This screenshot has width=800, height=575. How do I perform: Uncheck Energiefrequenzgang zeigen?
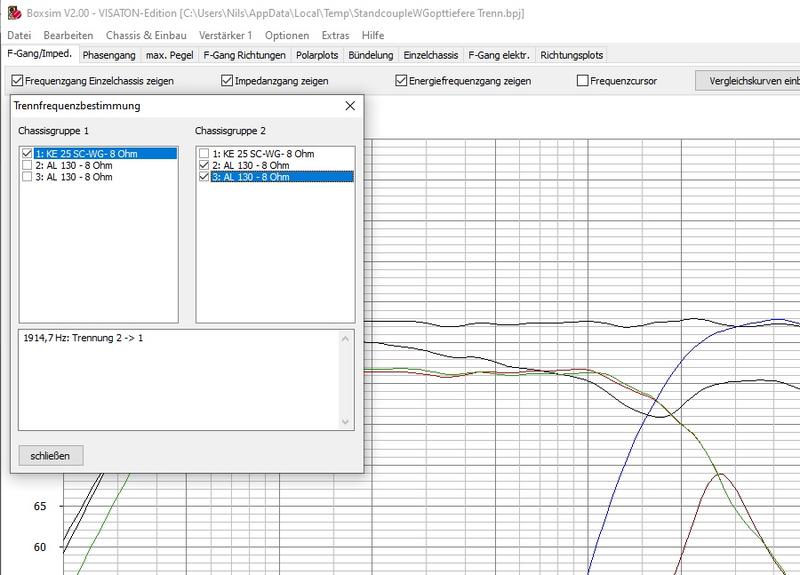tap(402, 81)
